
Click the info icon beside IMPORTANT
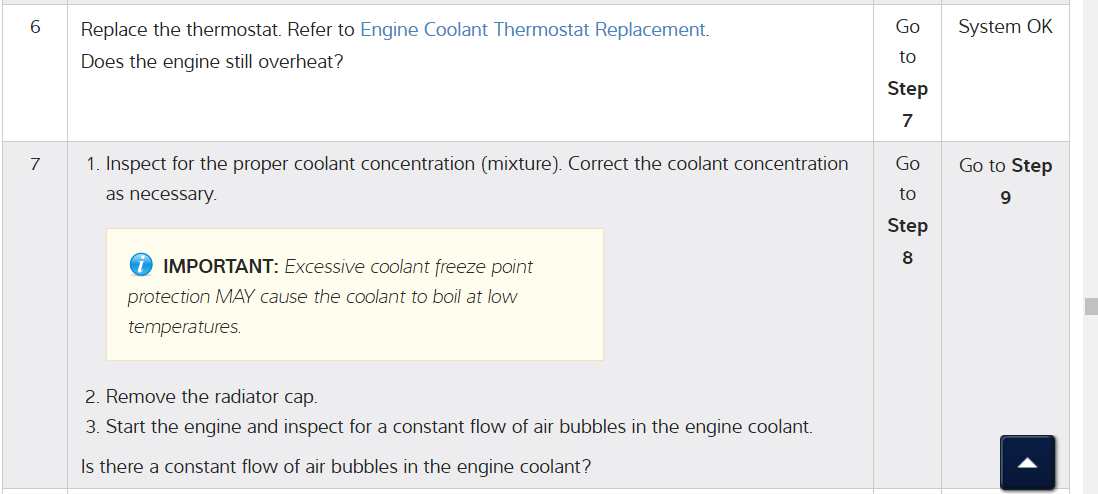point(141,266)
